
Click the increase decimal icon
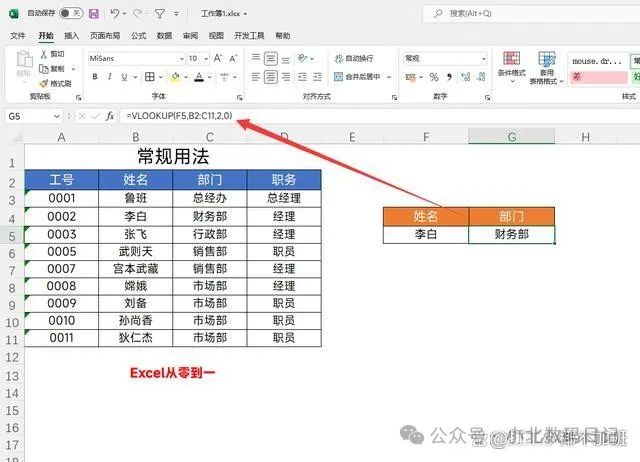click(x=465, y=77)
